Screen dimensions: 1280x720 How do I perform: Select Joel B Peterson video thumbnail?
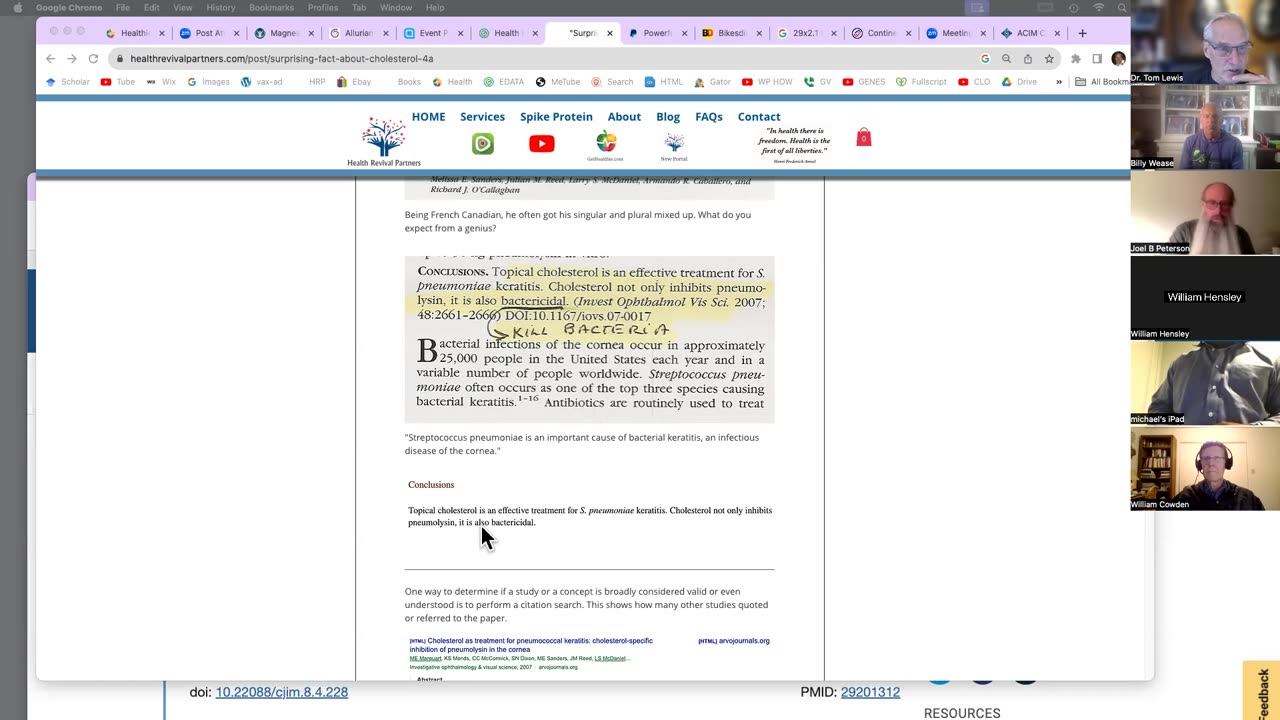[x=1205, y=212]
